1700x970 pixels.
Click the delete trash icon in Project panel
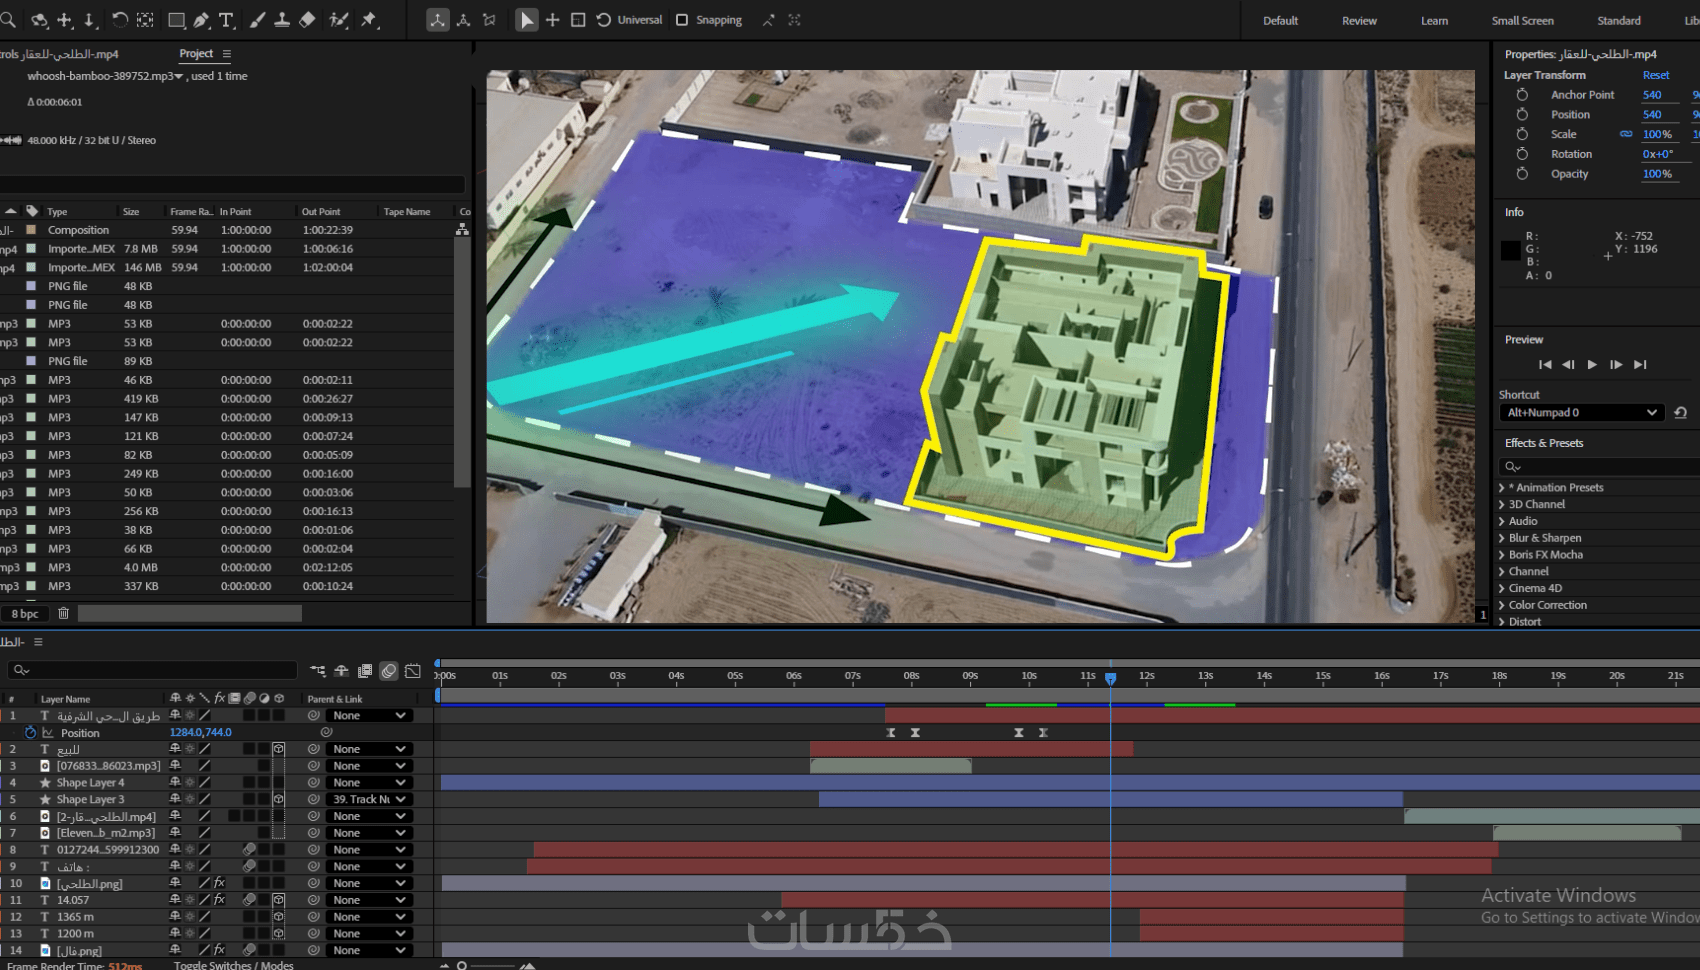tap(63, 613)
